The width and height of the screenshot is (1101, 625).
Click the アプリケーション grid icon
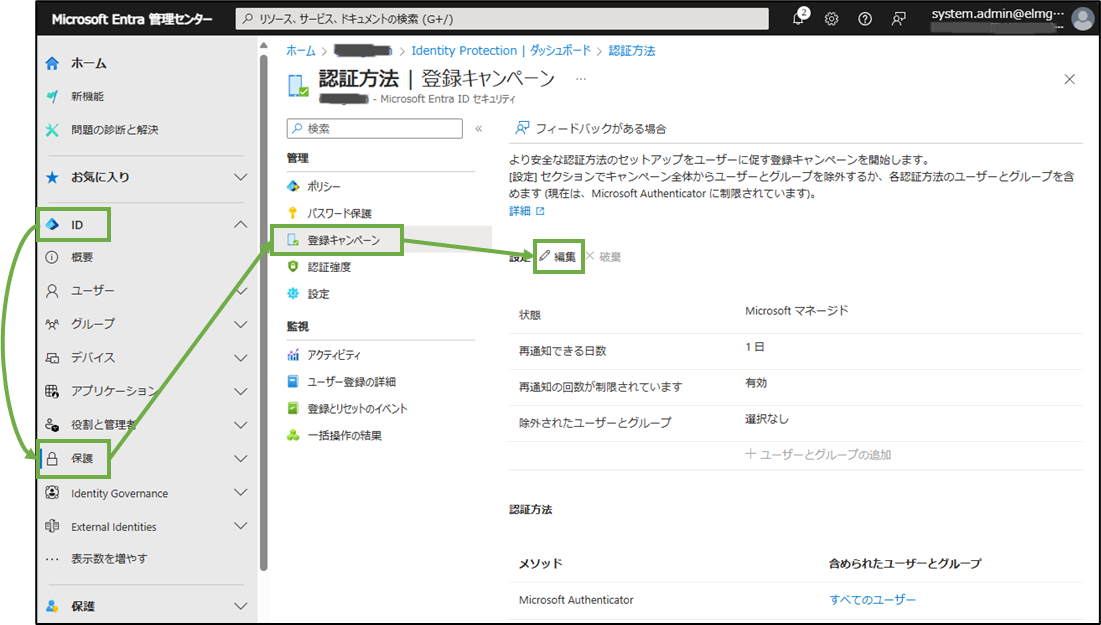(x=52, y=391)
